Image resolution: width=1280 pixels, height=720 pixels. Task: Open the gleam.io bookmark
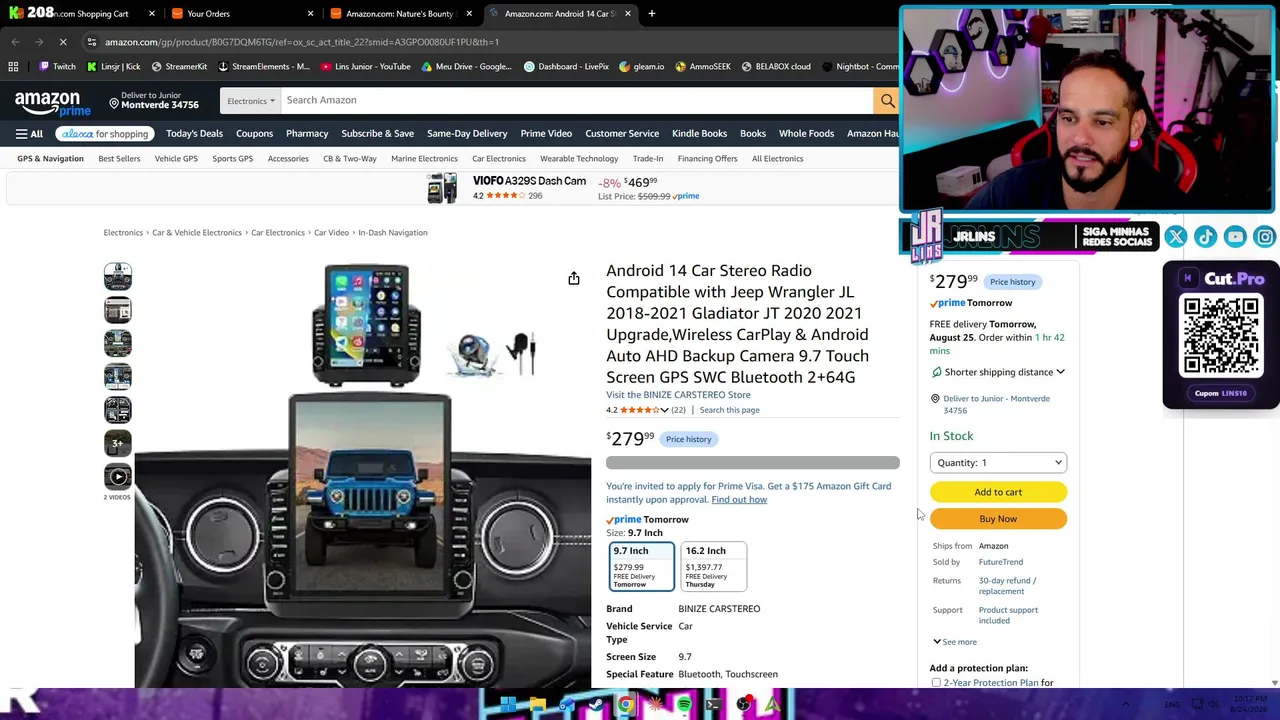click(641, 67)
